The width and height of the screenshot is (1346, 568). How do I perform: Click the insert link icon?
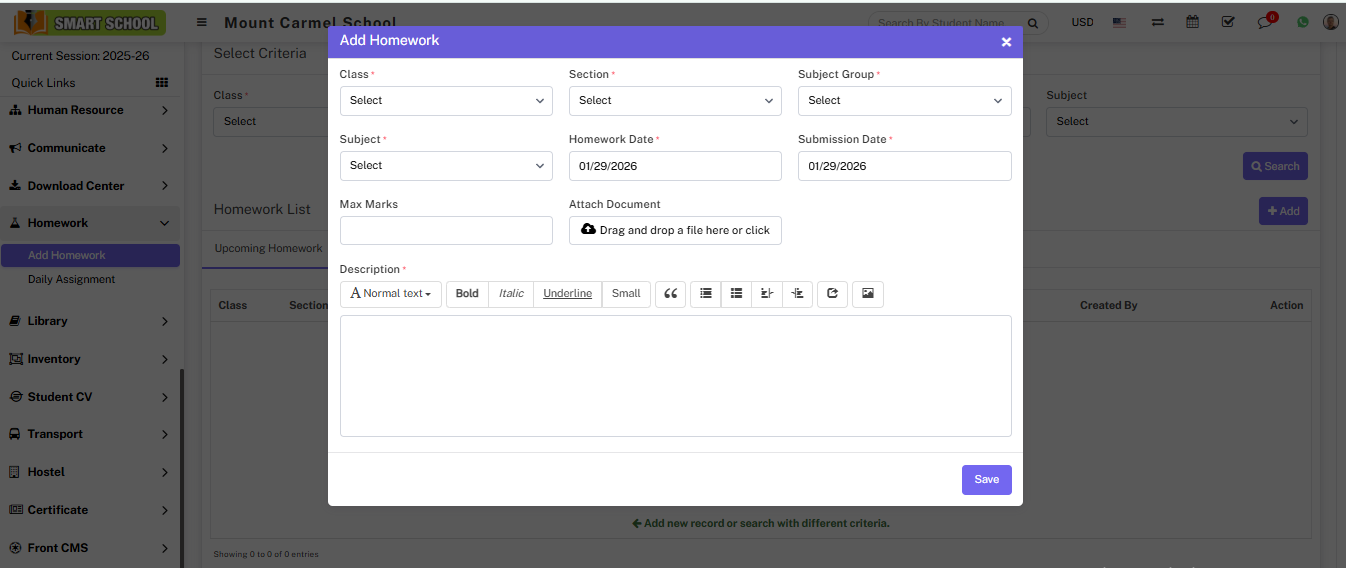pyautogui.click(x=832, y=294)
